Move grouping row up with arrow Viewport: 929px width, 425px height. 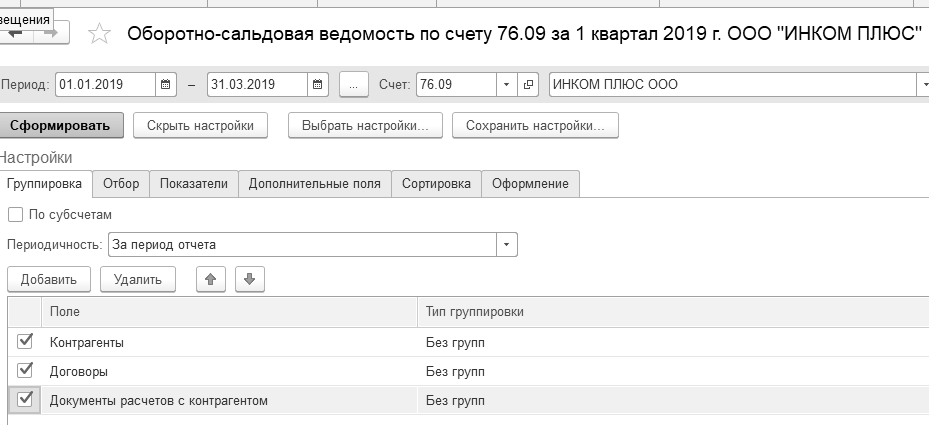210,280
